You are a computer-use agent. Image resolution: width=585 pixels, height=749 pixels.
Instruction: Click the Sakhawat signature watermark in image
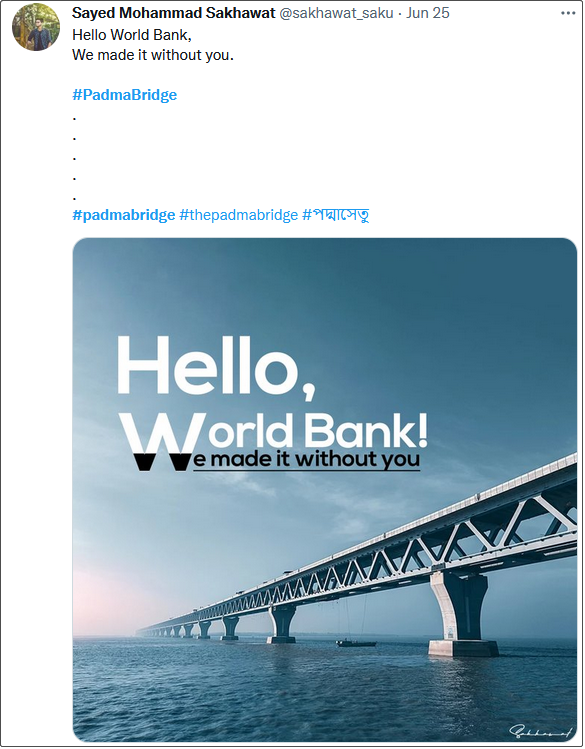click(541, 730)
